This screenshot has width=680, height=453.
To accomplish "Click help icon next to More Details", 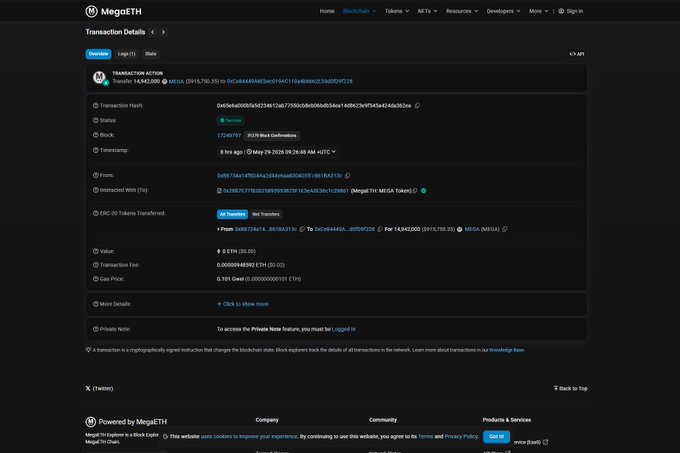I will [x=95, y=304].
